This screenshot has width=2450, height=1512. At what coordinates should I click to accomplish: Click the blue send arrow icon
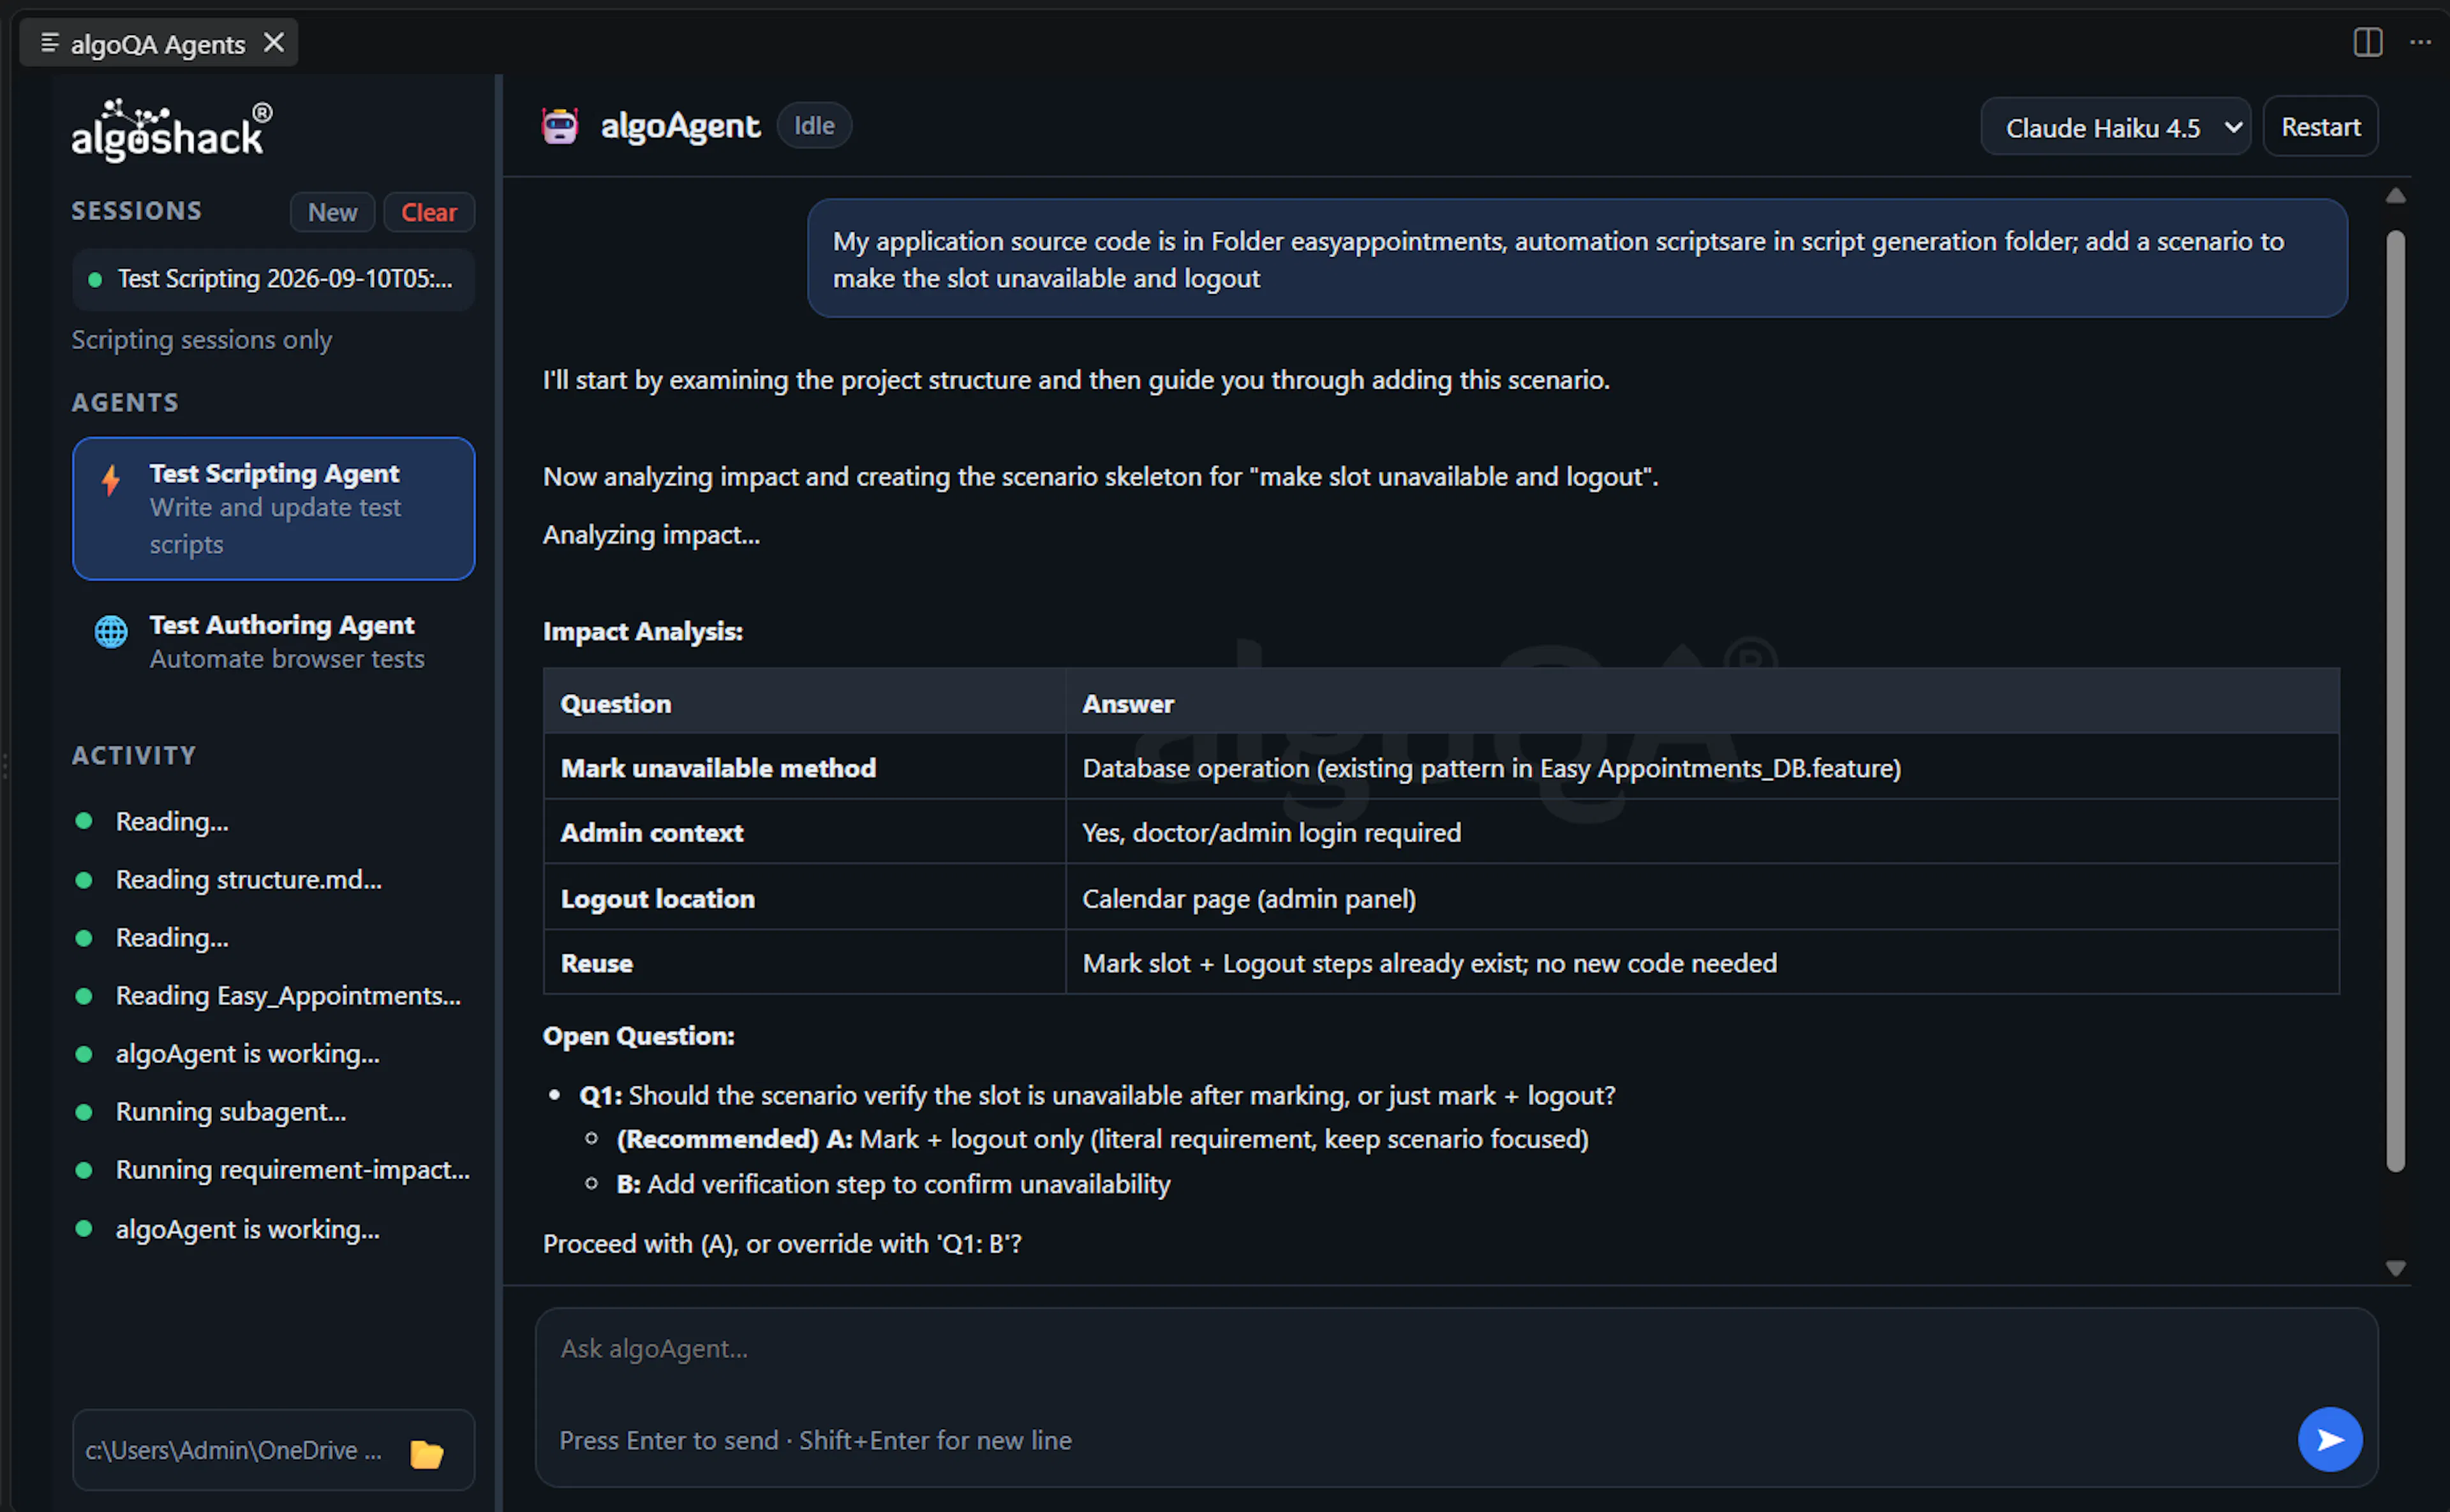tap(2329, 1439)
